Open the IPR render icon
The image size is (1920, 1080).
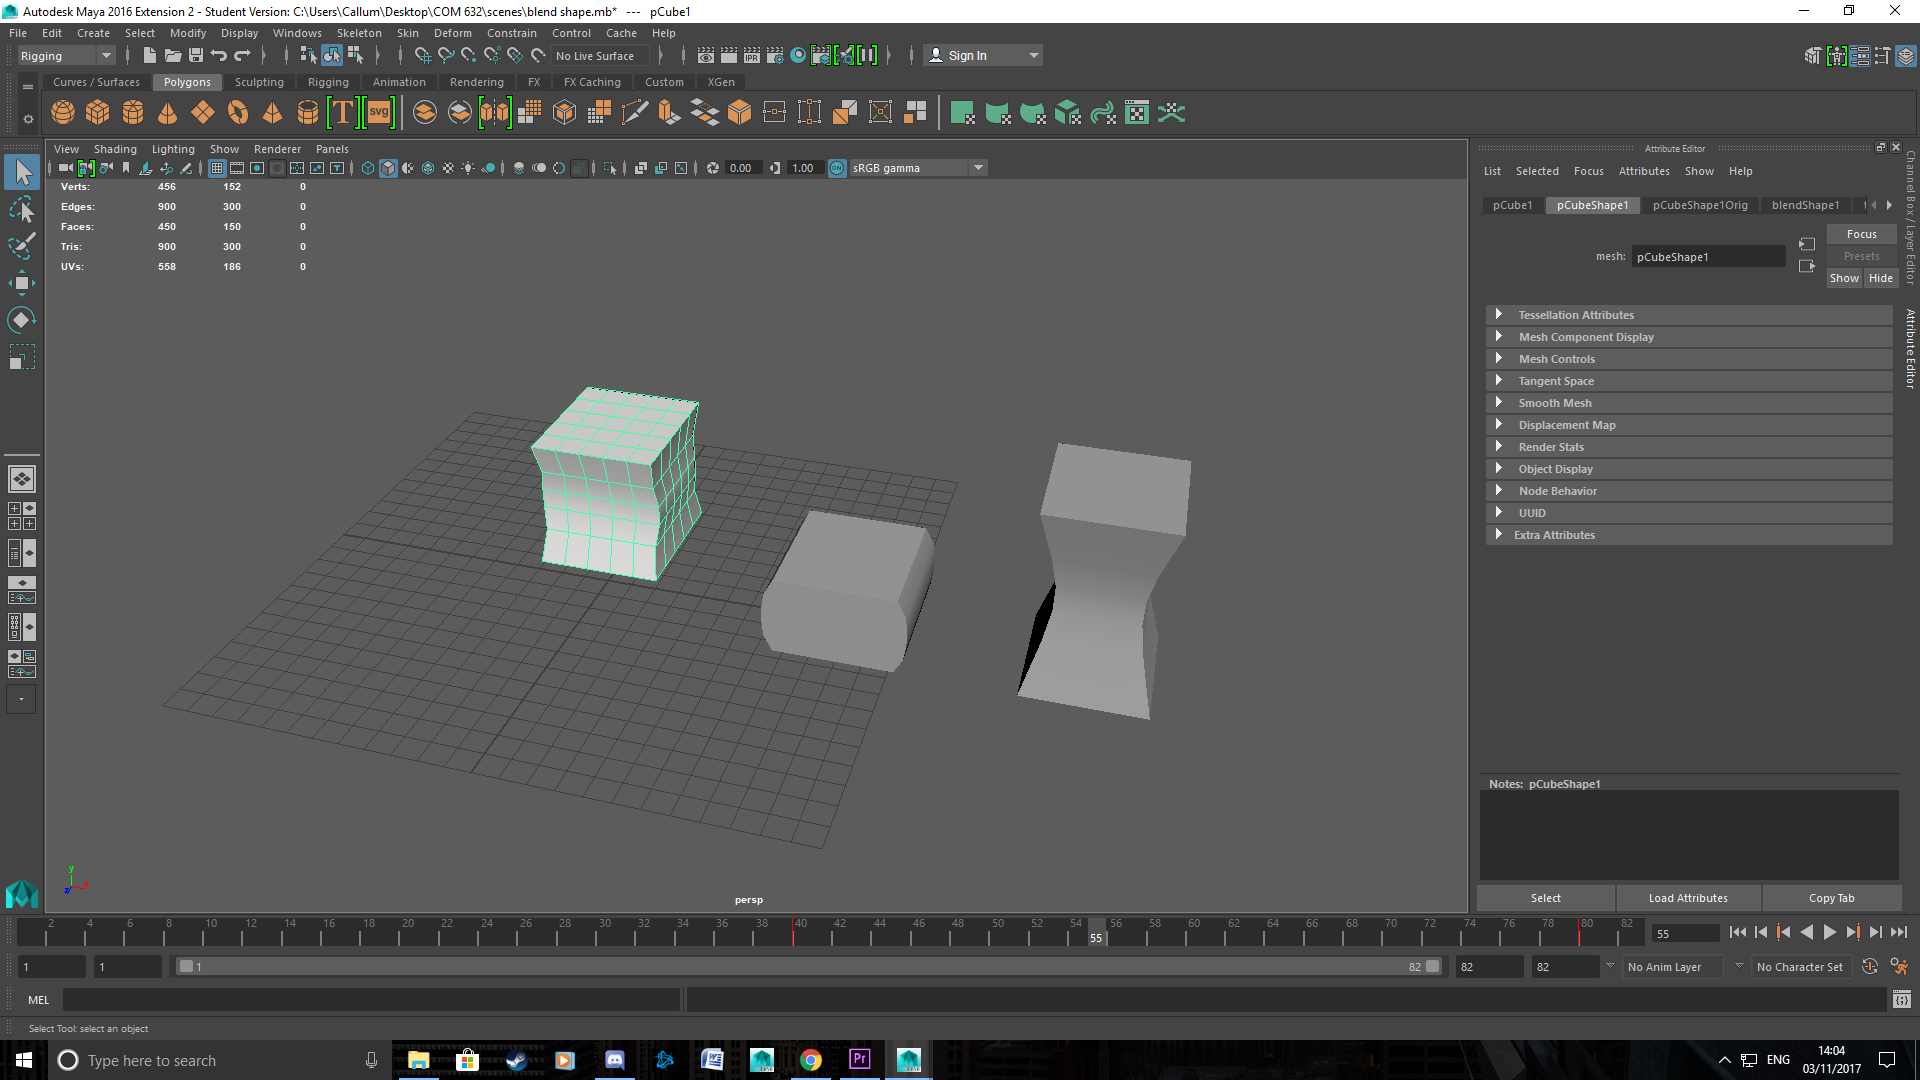752,56
